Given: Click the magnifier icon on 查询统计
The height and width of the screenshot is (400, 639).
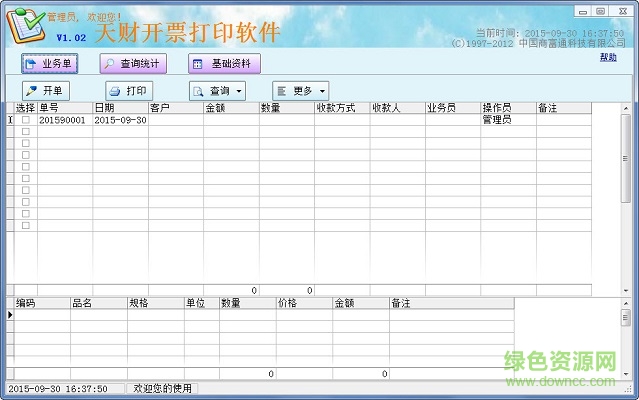Looking at the screenshot, I should [109, 64].
